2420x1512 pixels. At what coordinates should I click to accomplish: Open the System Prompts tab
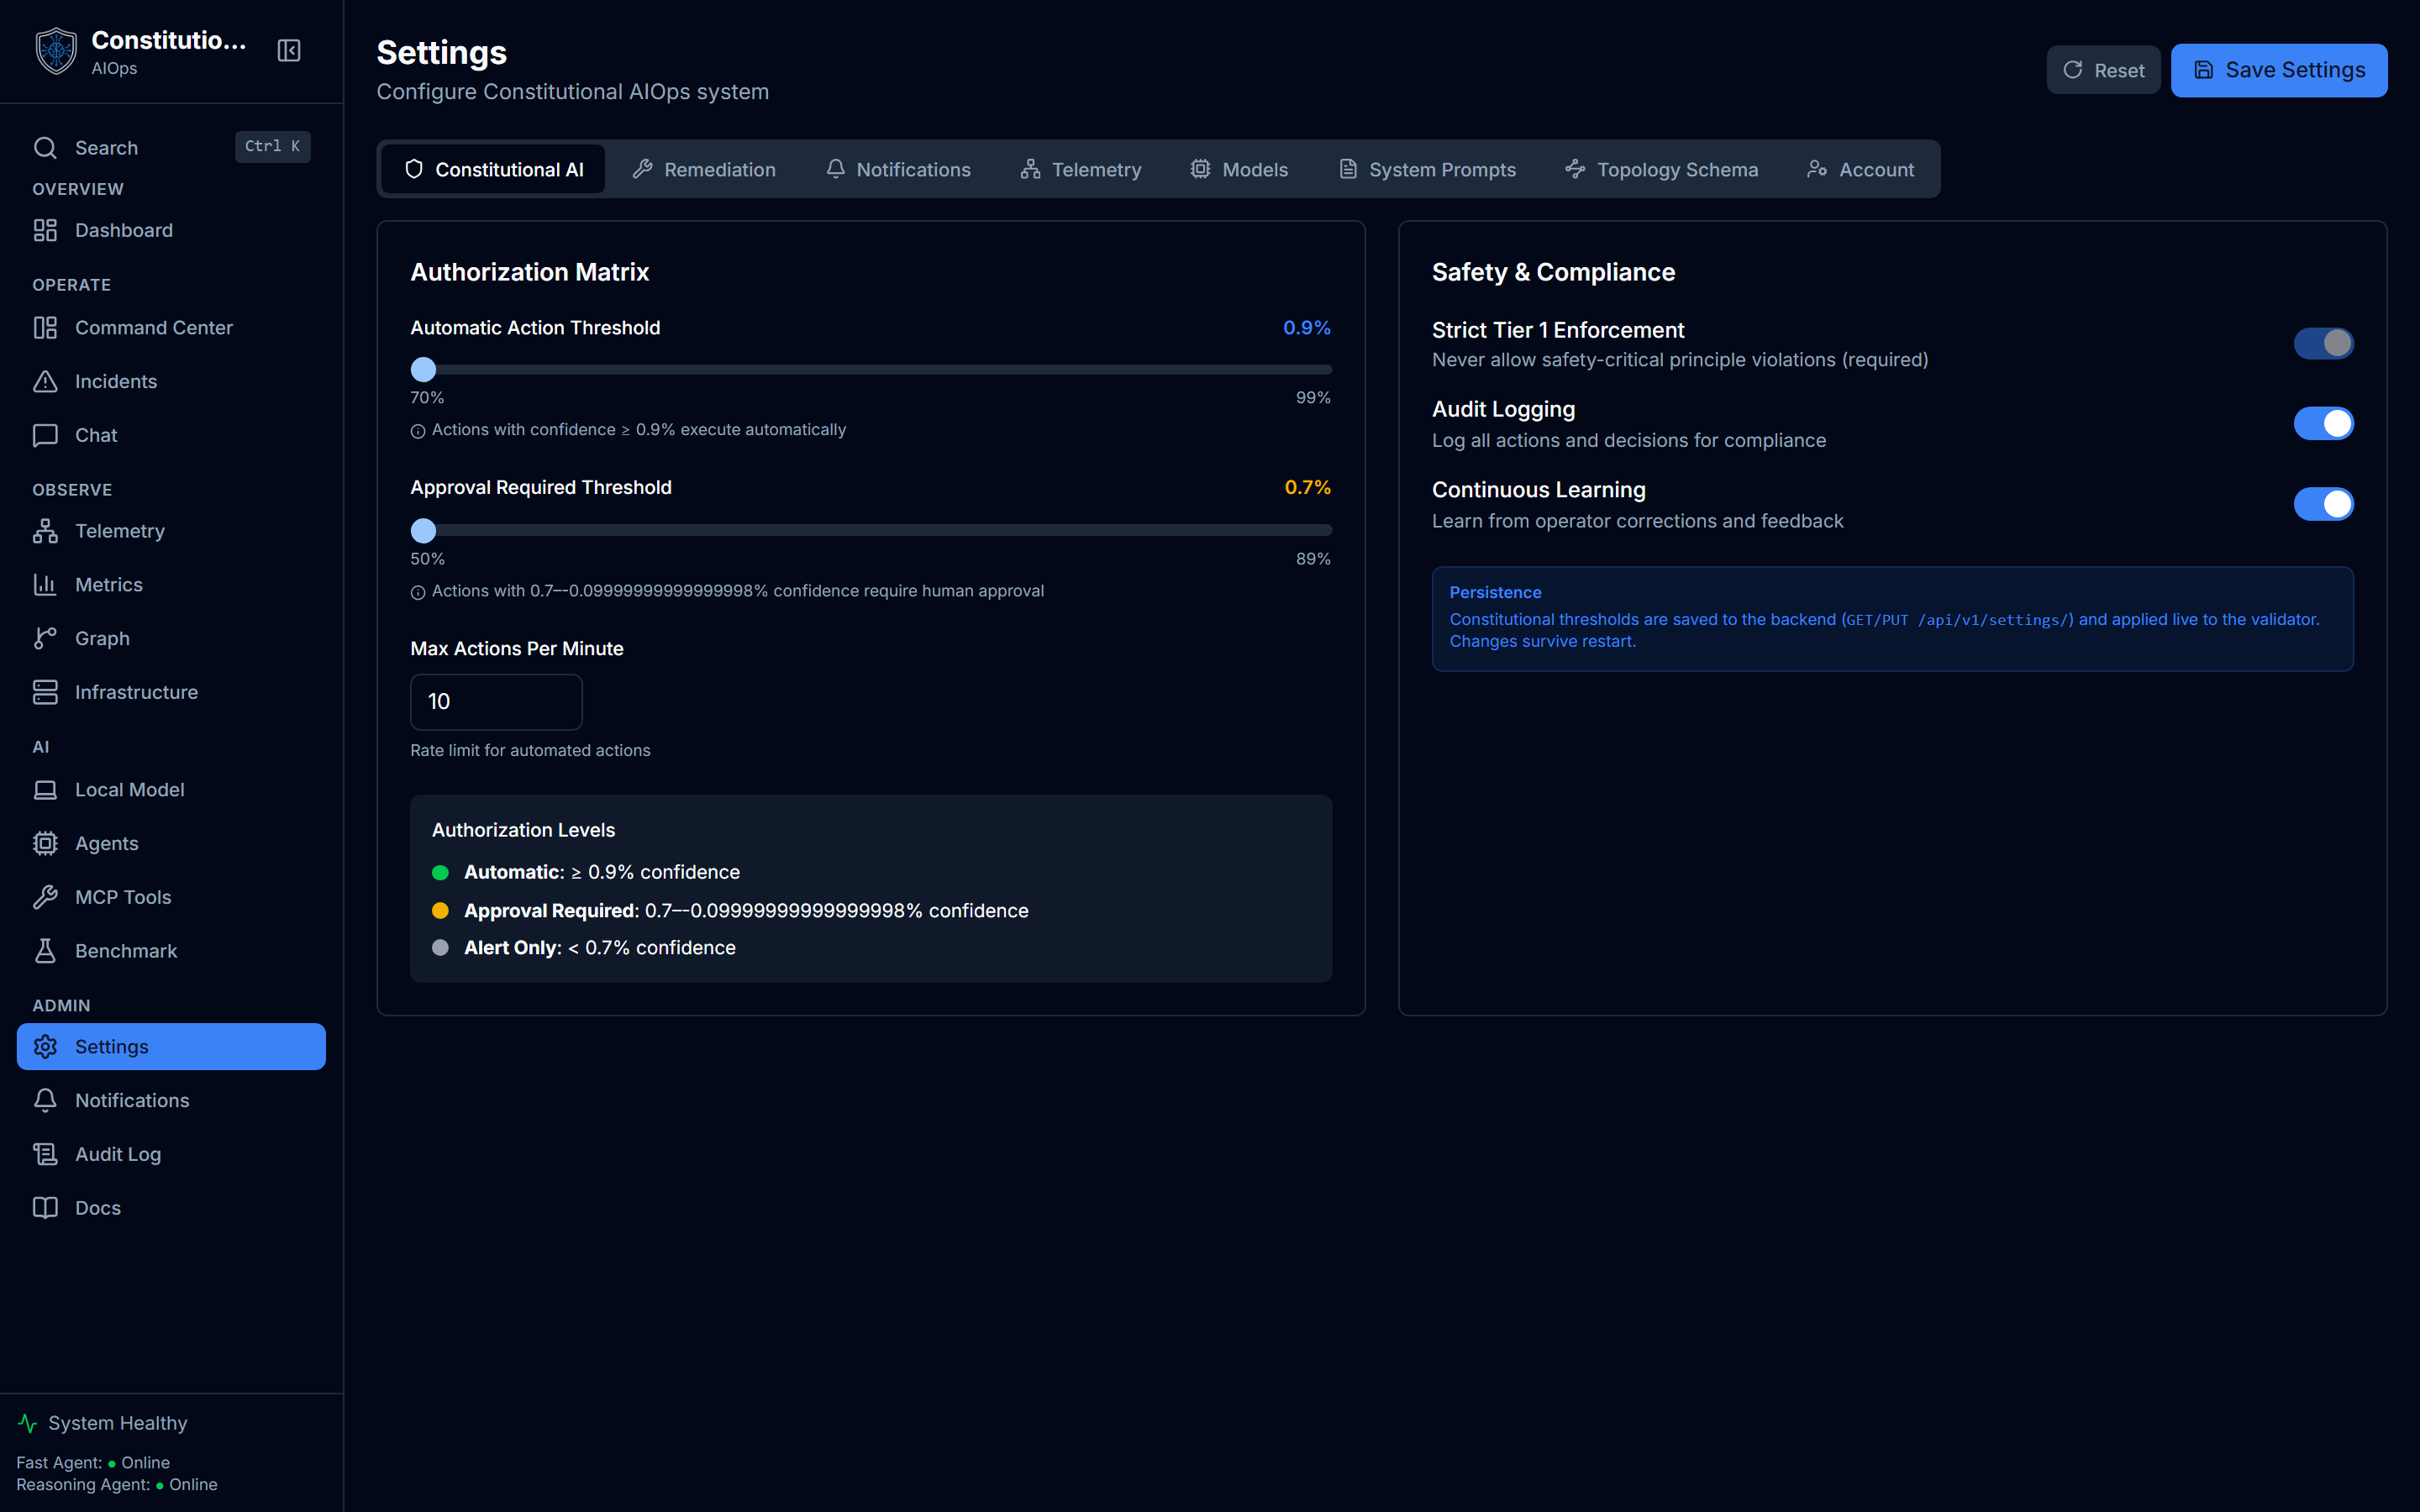pyautogui.click(x=1427, y=169)
